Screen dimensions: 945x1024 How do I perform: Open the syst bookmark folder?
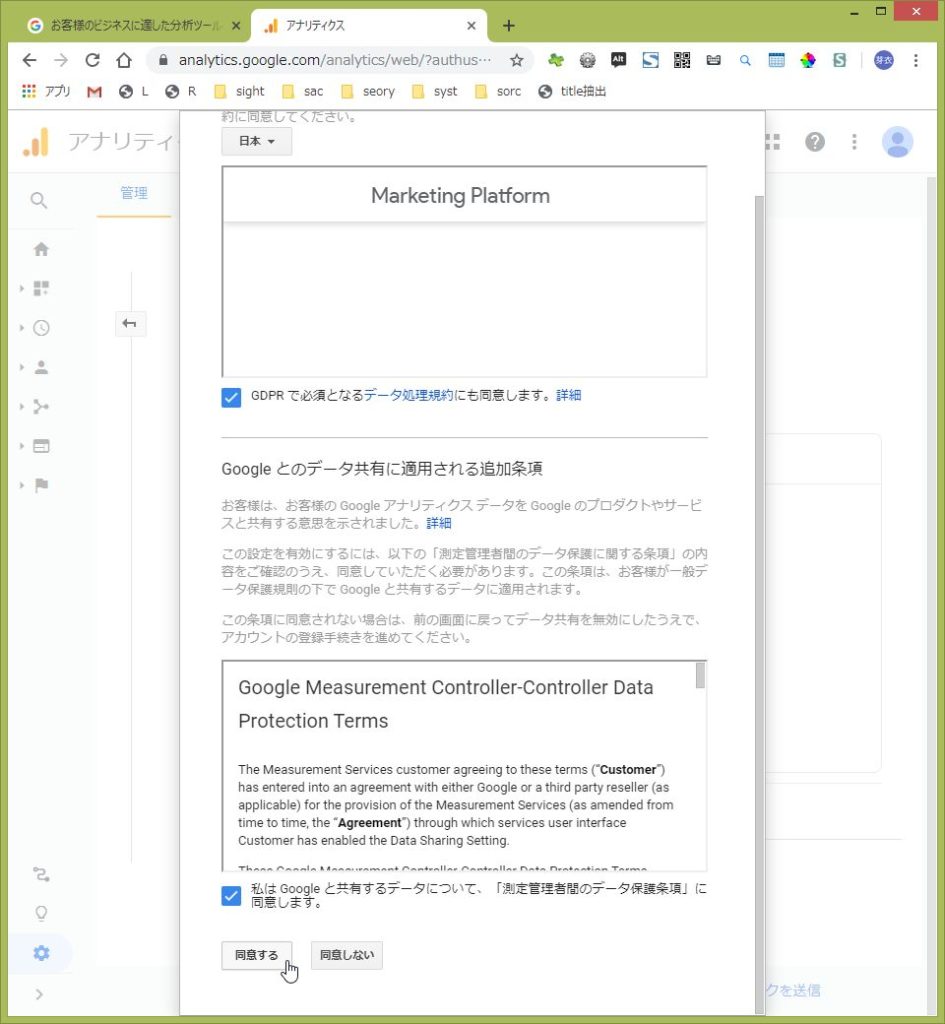[435, 91]
